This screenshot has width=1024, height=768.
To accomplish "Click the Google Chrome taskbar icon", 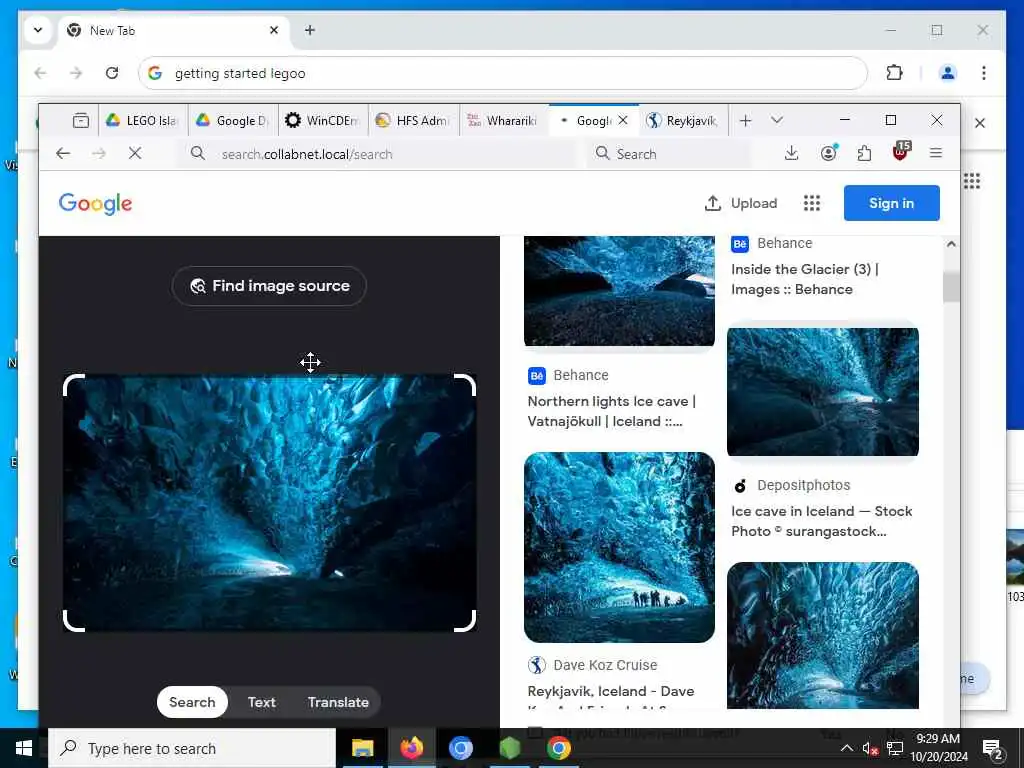I will pyautogui.click(x=559, y=748).
